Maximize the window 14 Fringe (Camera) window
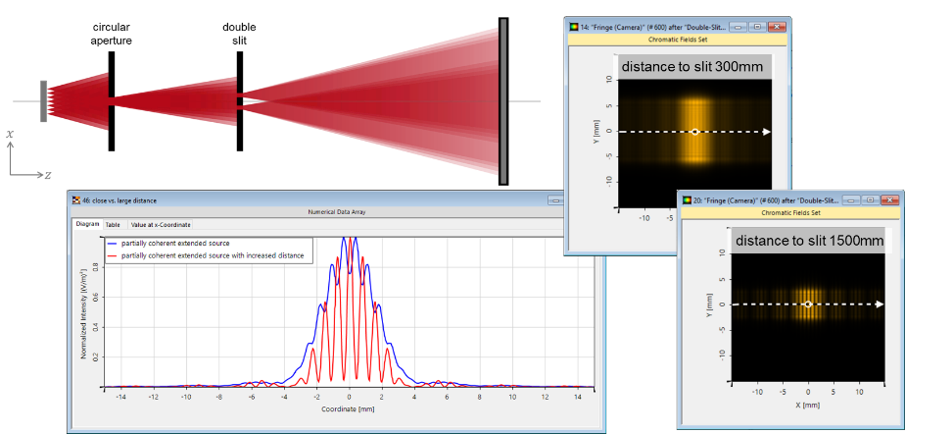This screenshot has width=925, height=439. coord(759,26)
